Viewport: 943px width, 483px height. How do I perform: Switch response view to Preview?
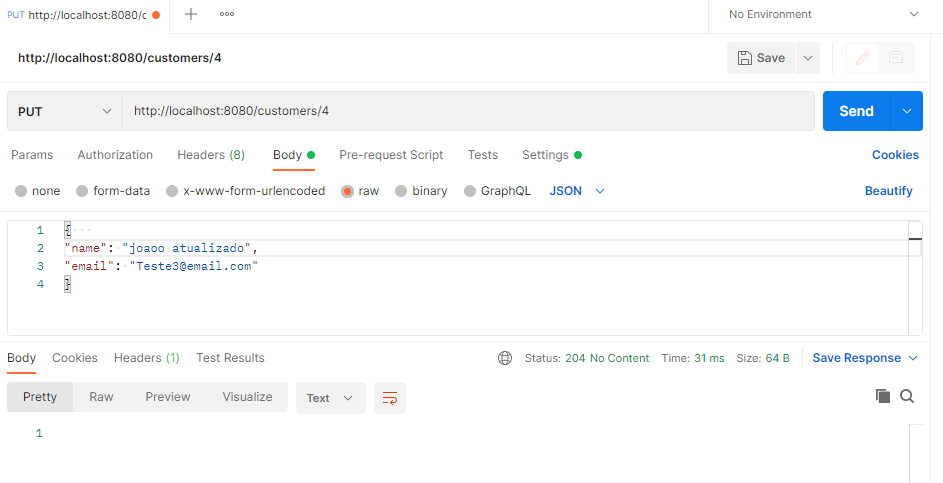(x=168, y=397)
